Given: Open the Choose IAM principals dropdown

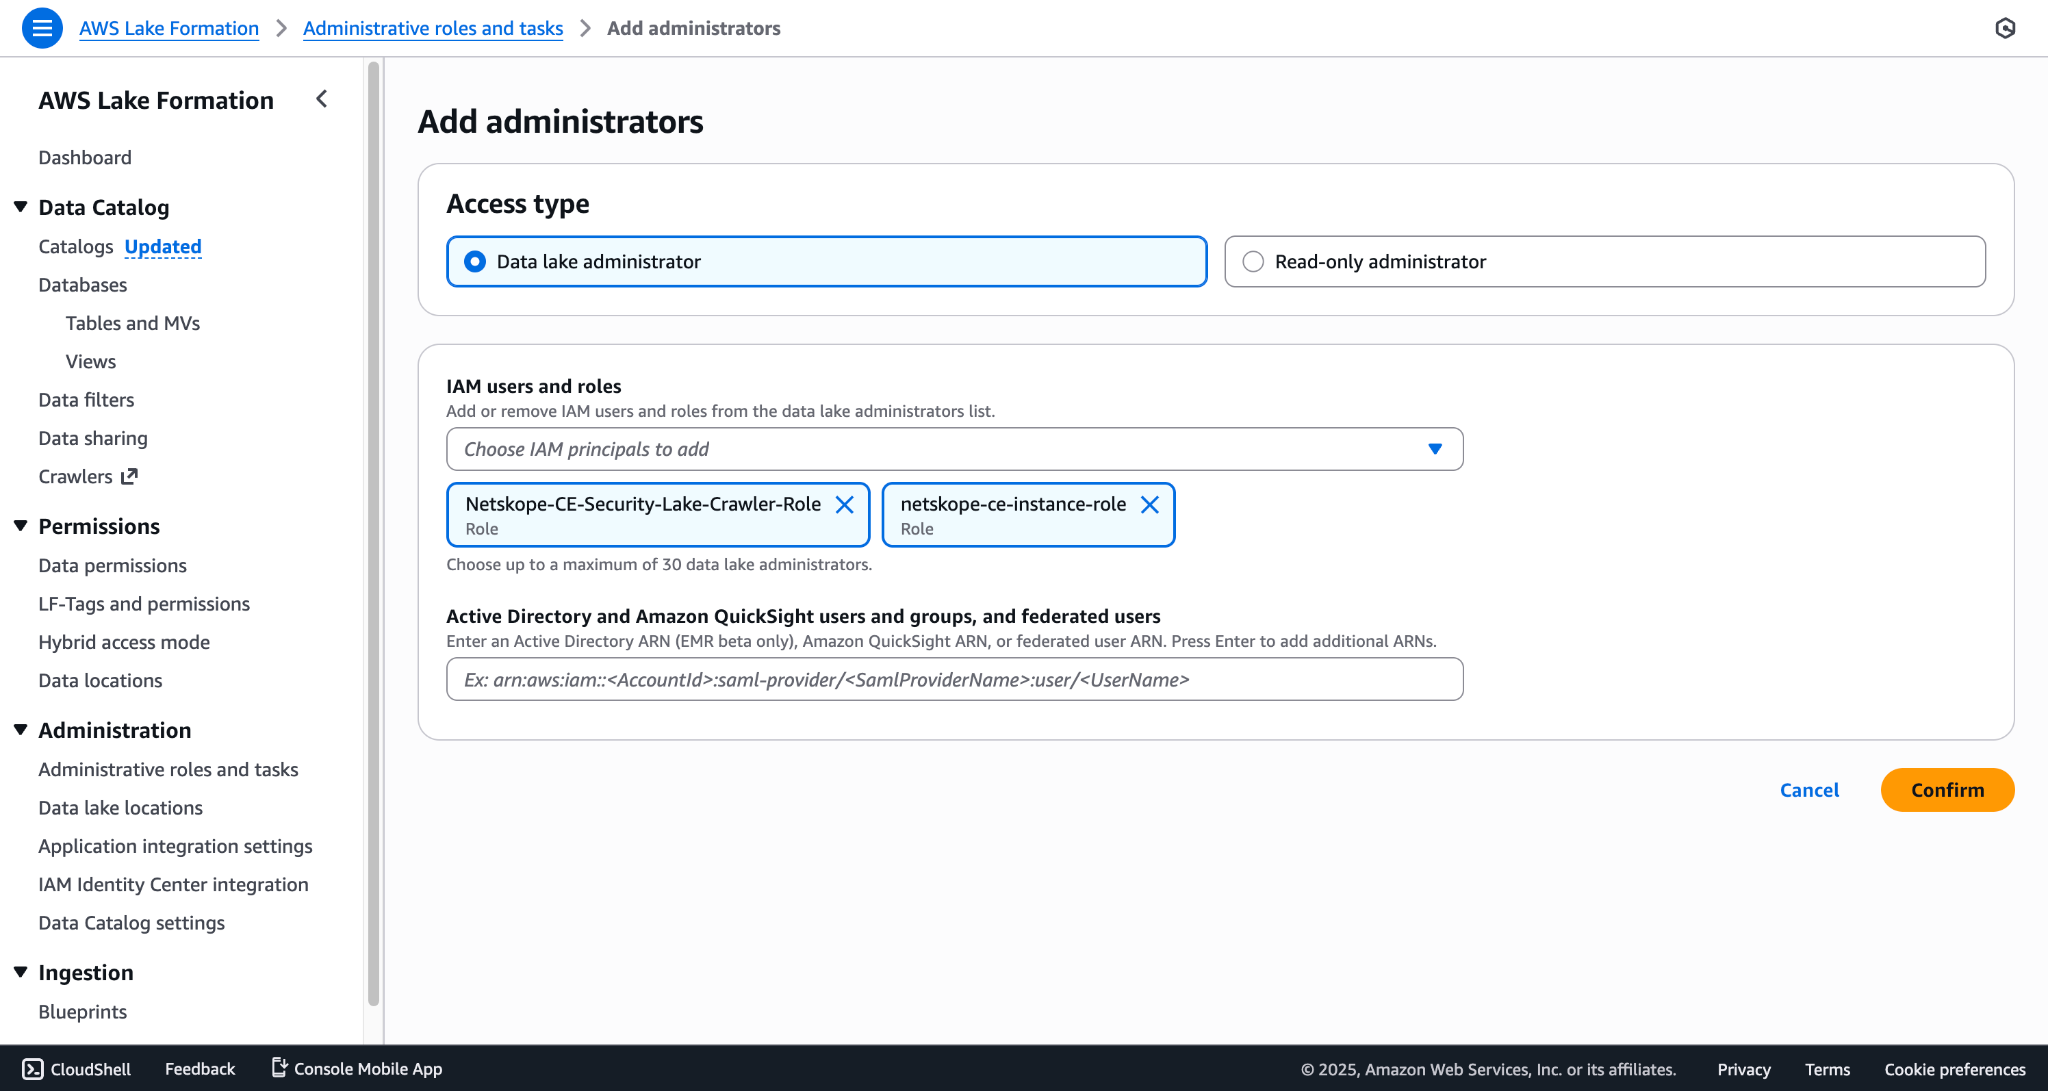Looking at the screenshot, I should 955,449.
